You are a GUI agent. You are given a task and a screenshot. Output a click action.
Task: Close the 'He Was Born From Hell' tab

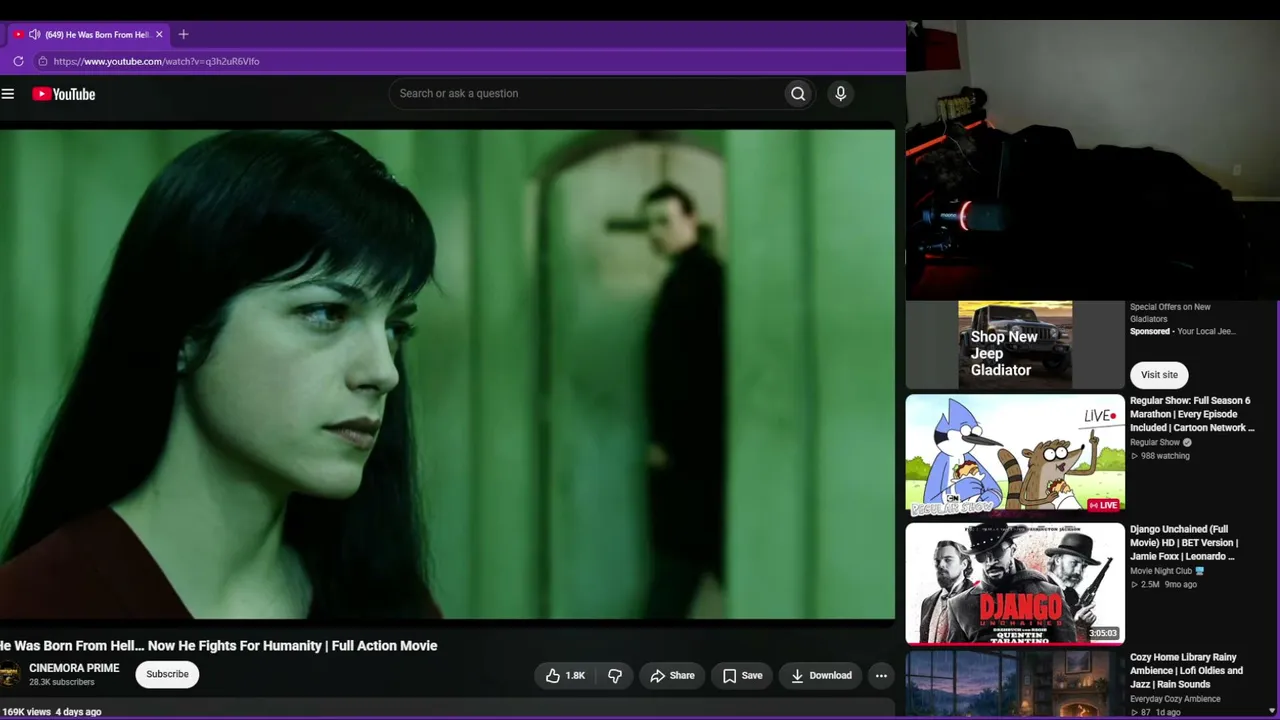tap(159, 34)
